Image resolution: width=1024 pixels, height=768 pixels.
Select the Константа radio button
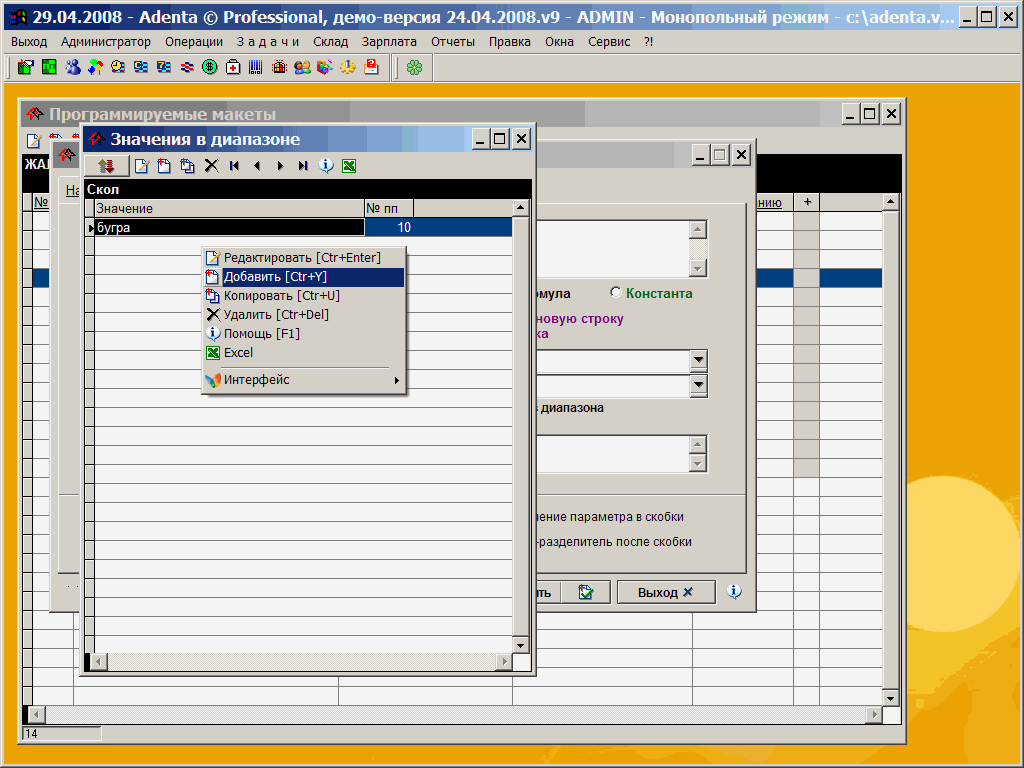coord(616,293)
